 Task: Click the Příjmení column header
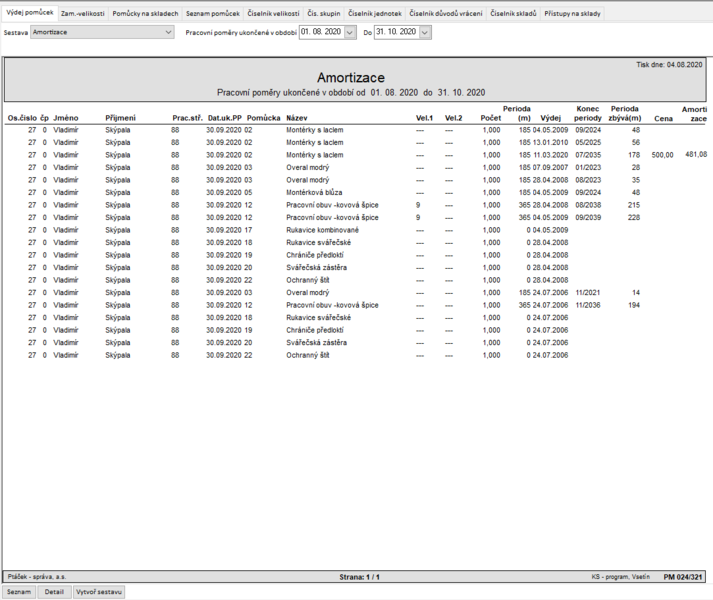(121, 118)
